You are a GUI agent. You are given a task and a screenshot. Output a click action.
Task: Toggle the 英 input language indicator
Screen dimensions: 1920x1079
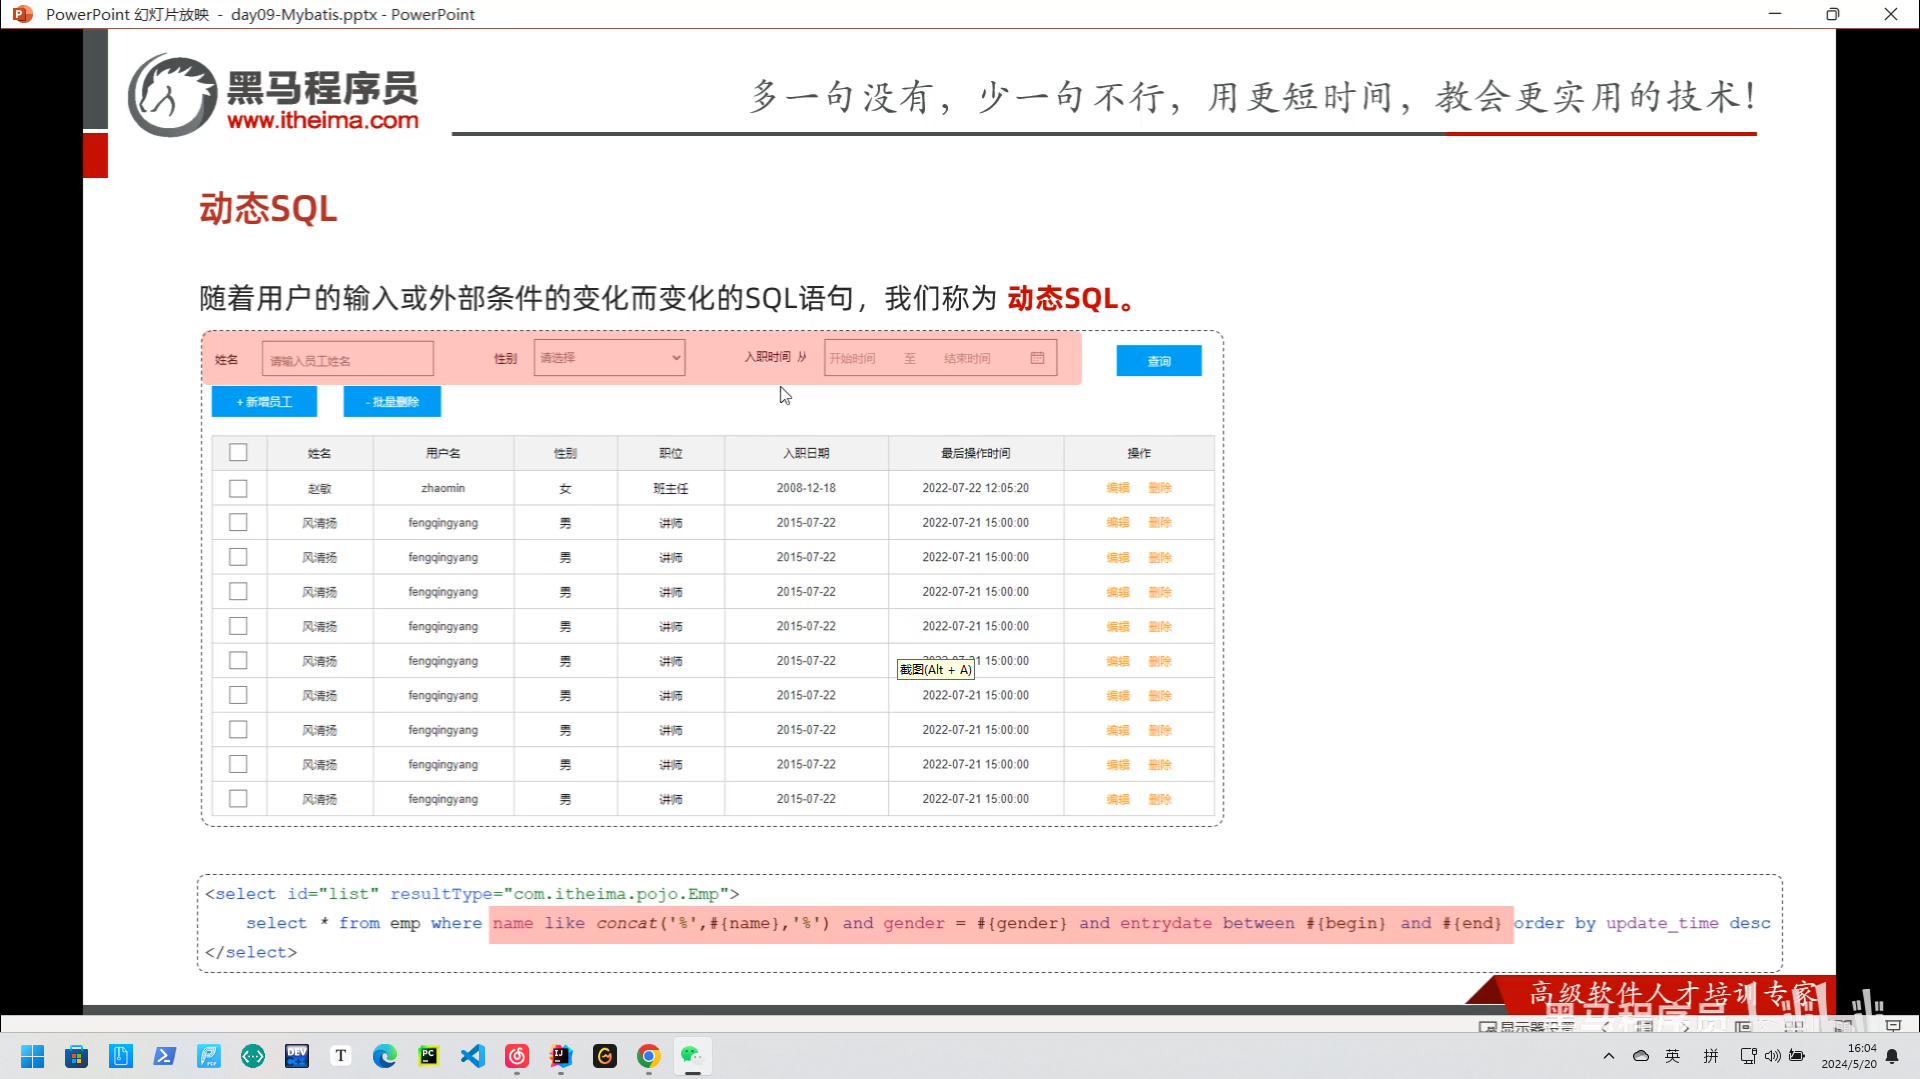[x=1673, y=1056]
